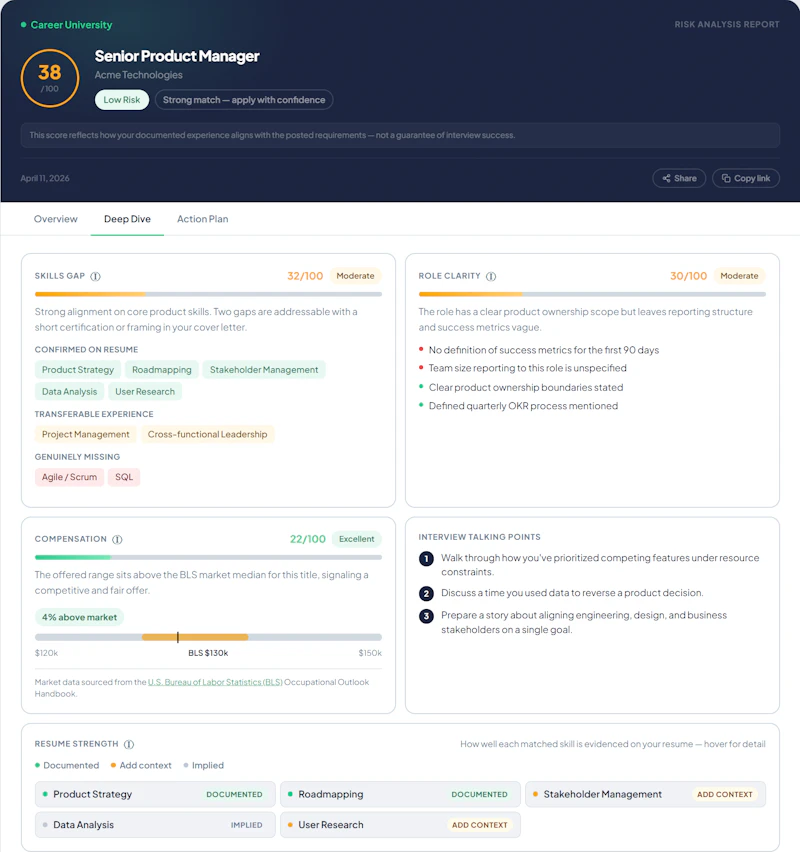Click the Stakeholder Management Add Context row
This screenshot has height=852, width=800.
(646, 794)
